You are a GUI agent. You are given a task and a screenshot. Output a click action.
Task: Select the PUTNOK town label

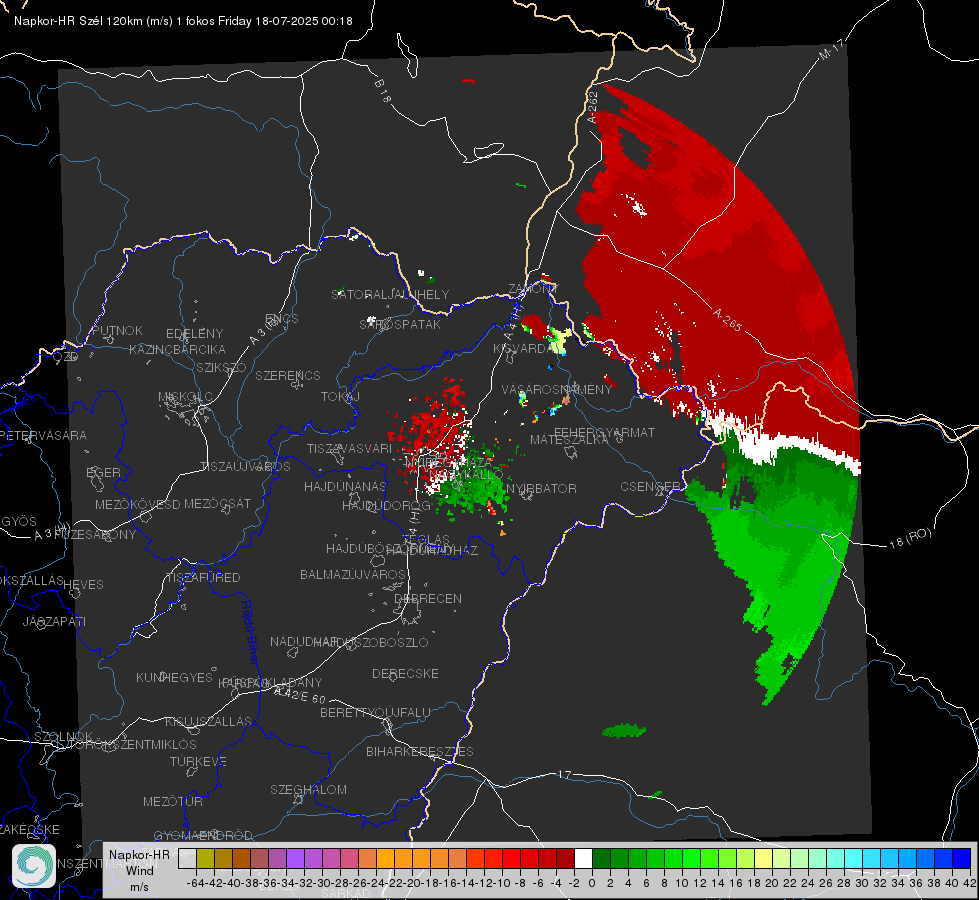(117, 330)
